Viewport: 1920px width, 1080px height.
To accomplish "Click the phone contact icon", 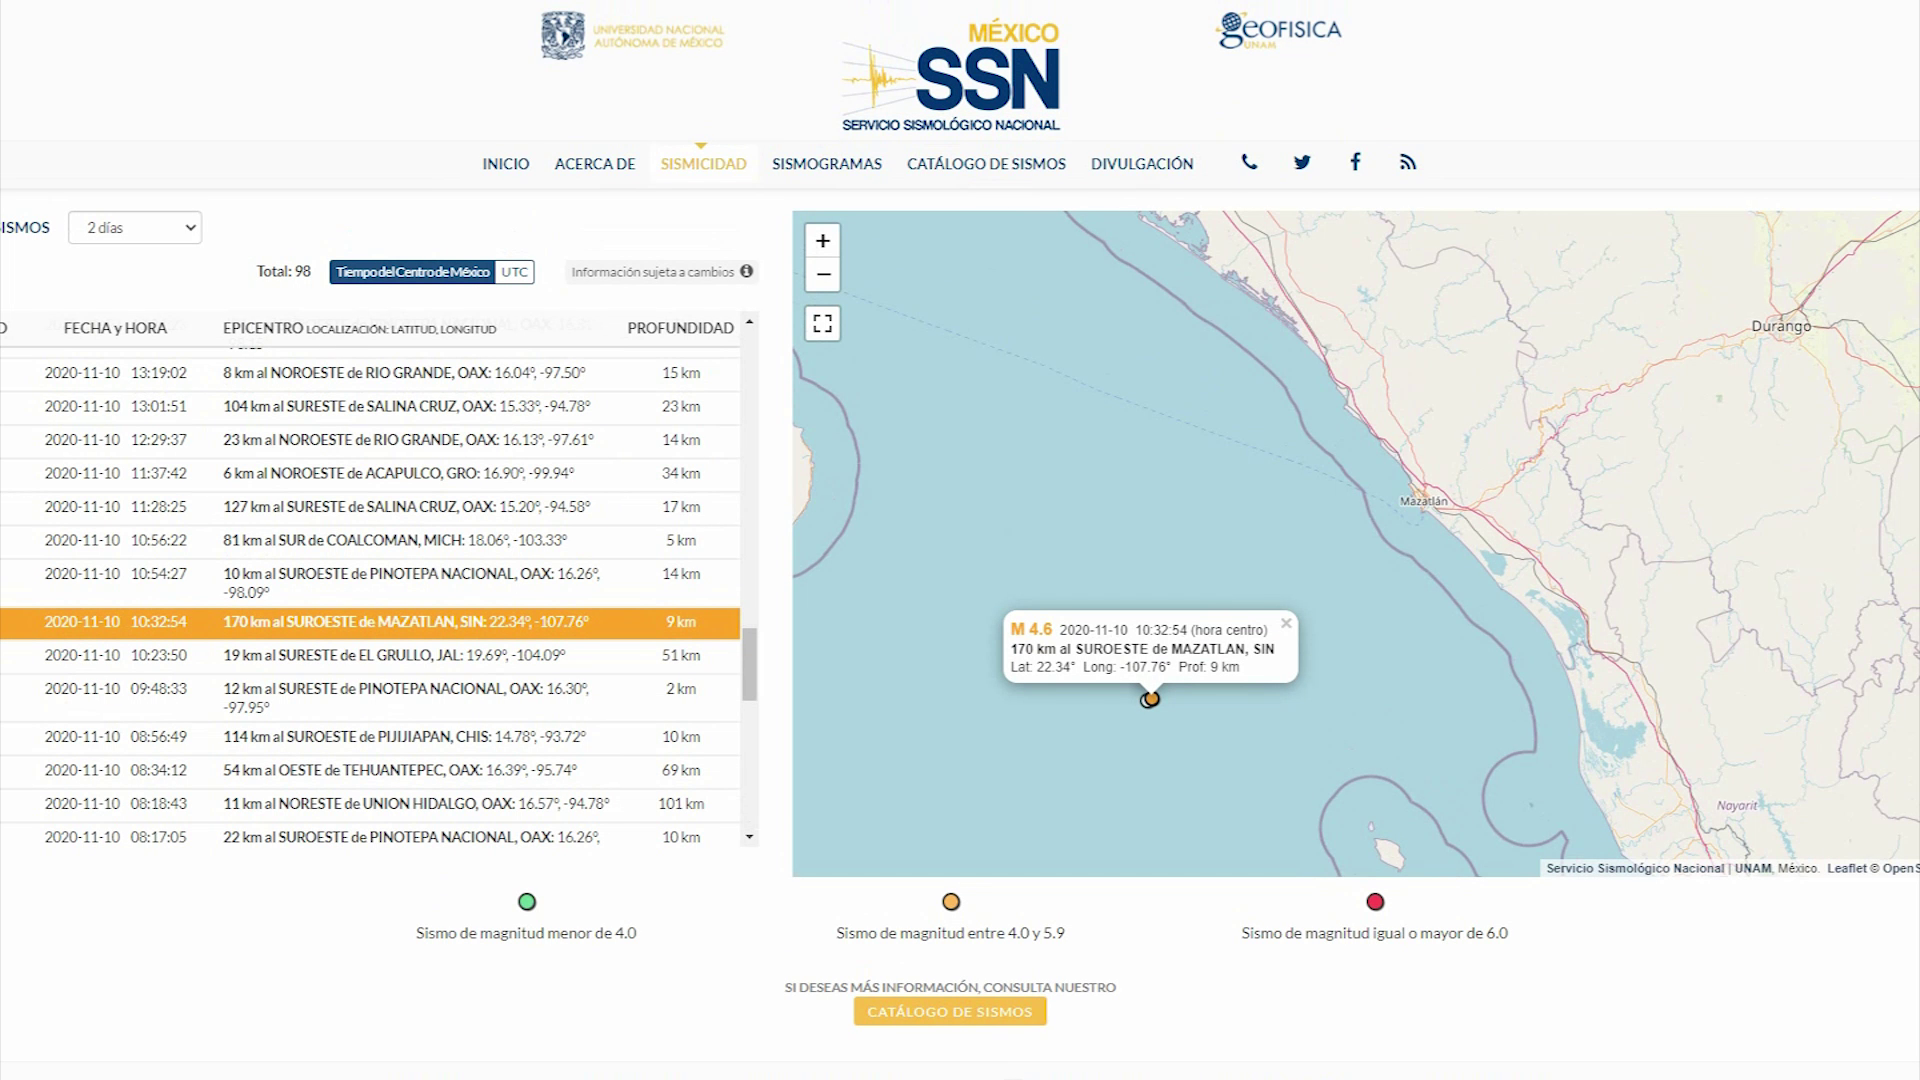I will click(1249, 162).
